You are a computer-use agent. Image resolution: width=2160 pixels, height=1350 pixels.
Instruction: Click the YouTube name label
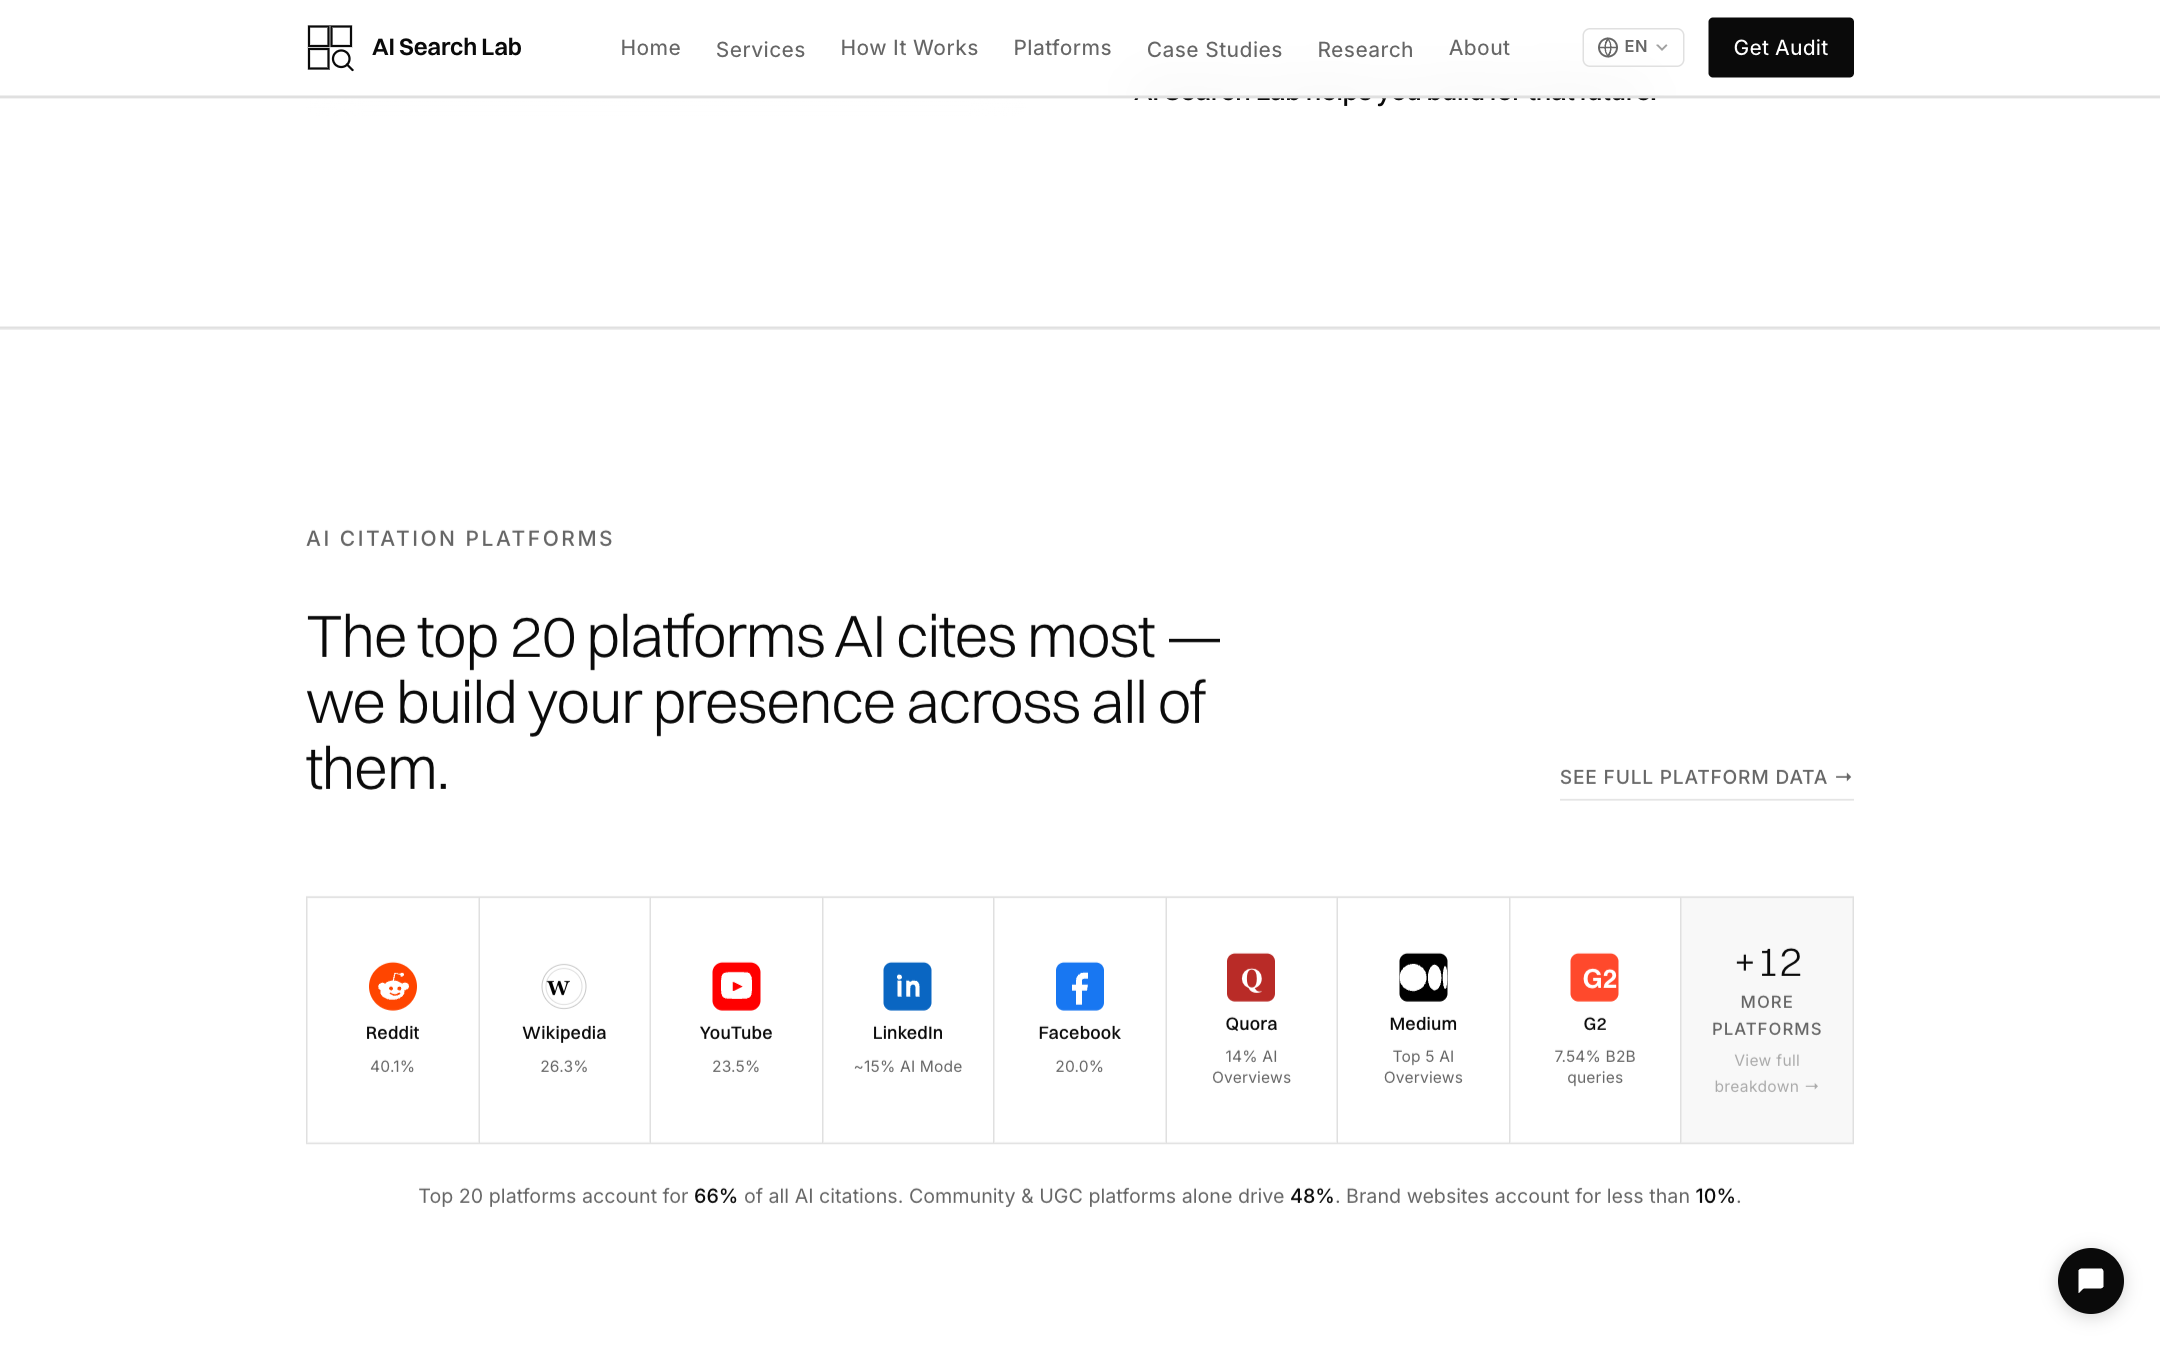point(736,1032)
